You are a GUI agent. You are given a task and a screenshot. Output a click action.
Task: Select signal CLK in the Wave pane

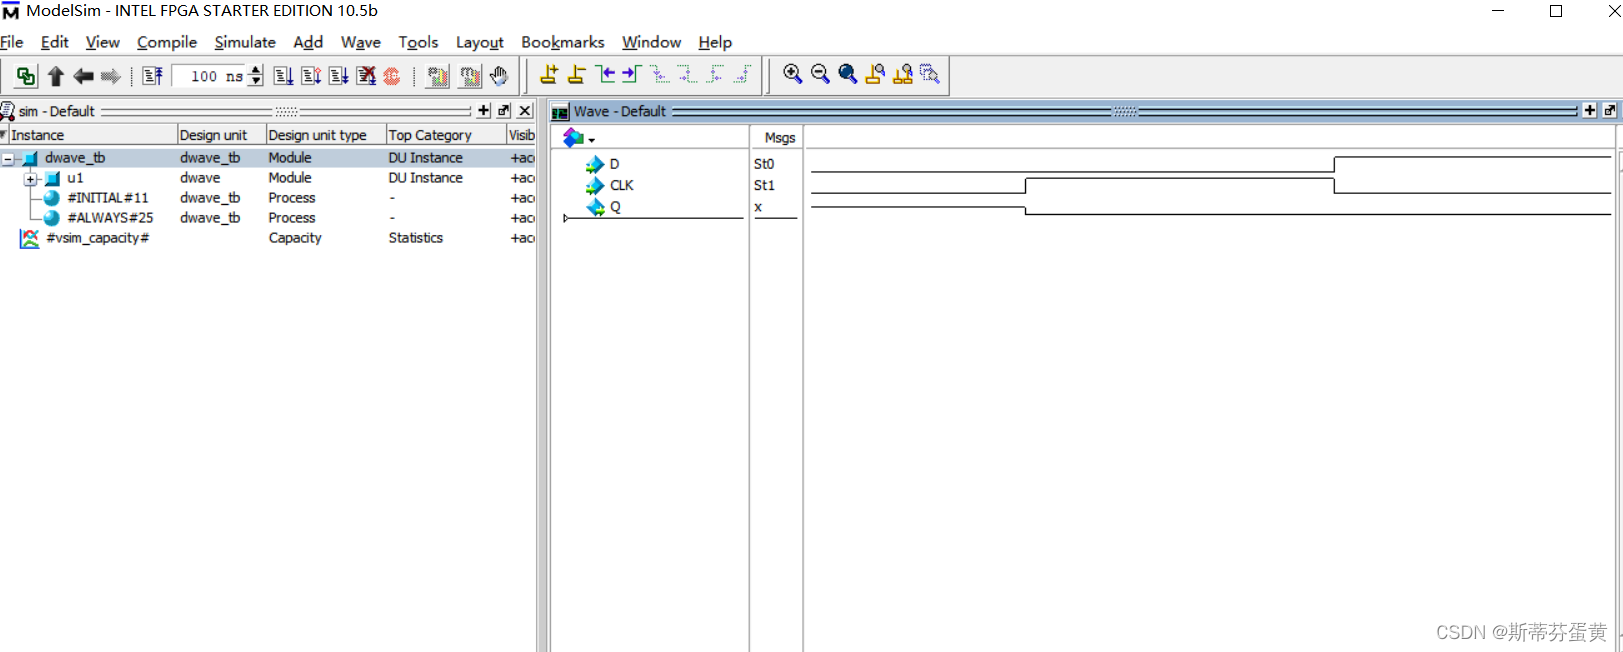point(621,185)
